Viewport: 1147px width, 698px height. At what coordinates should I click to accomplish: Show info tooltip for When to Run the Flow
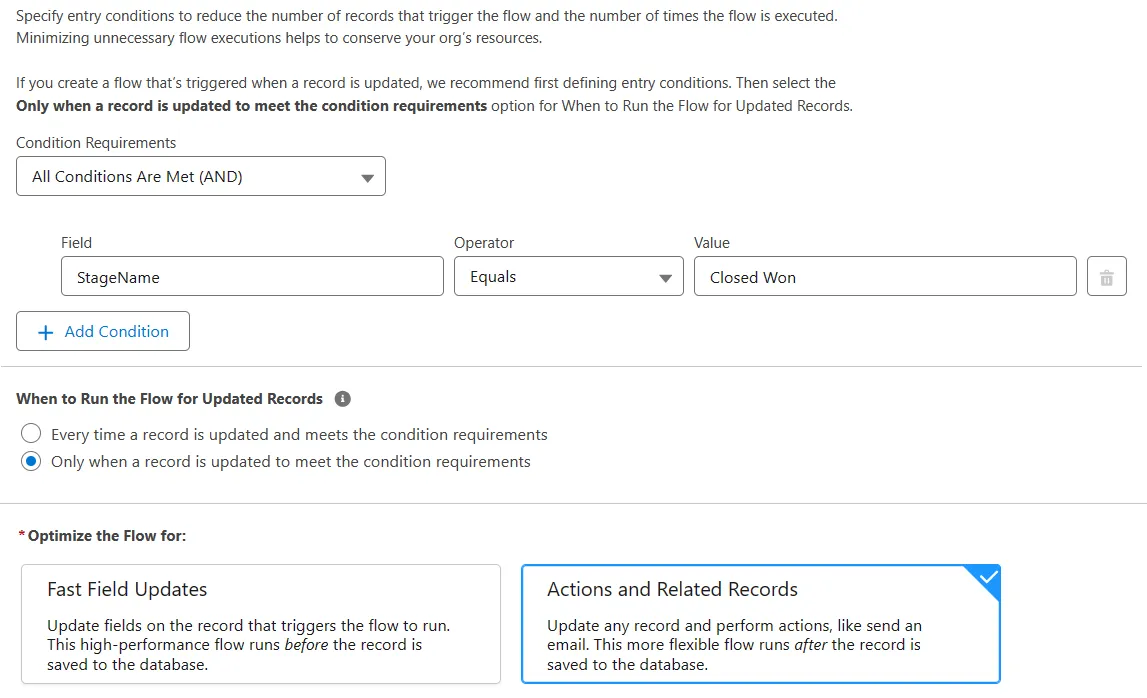(342, 399)
